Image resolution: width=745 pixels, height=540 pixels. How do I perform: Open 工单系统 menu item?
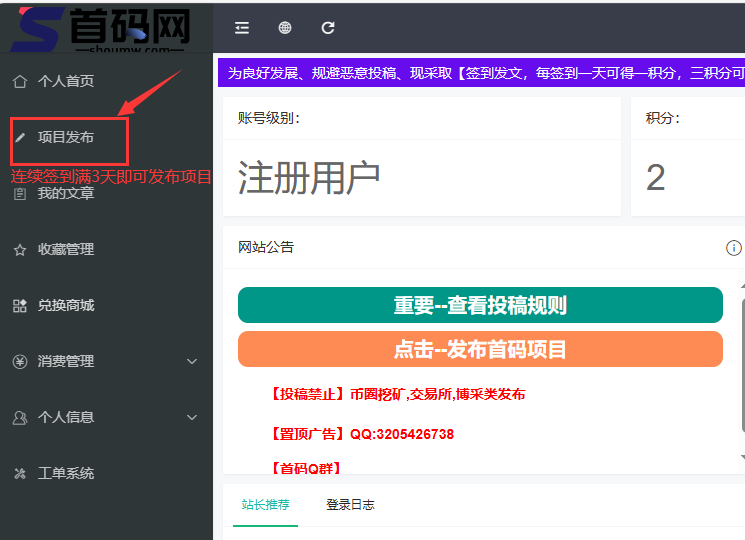click(x=106, y=474)
